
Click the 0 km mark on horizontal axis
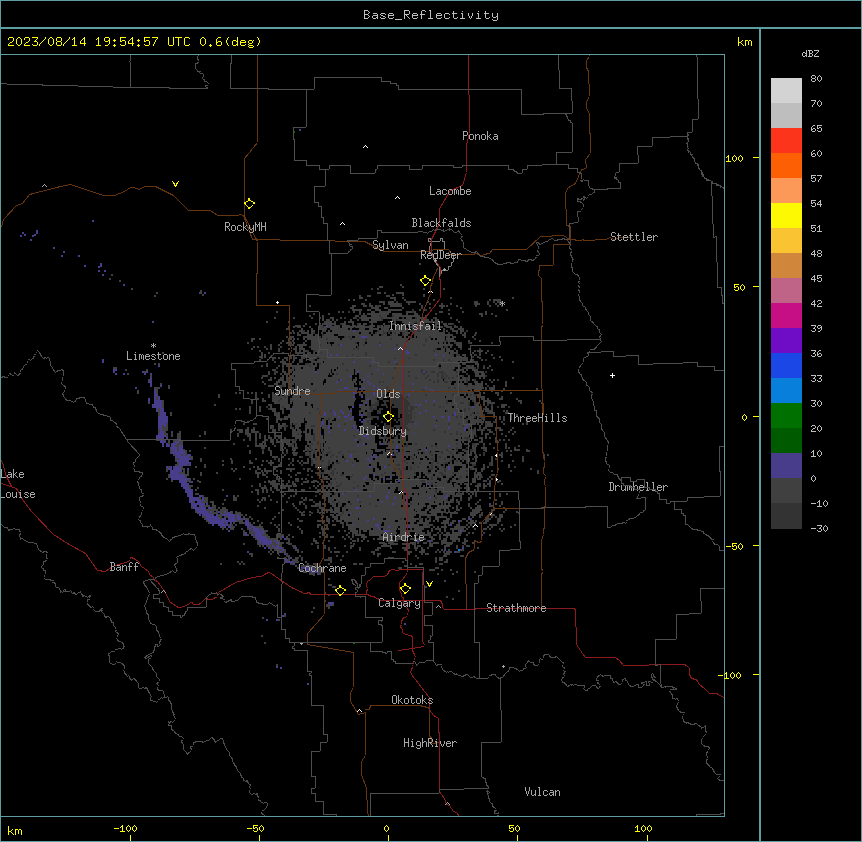[386, 828]
